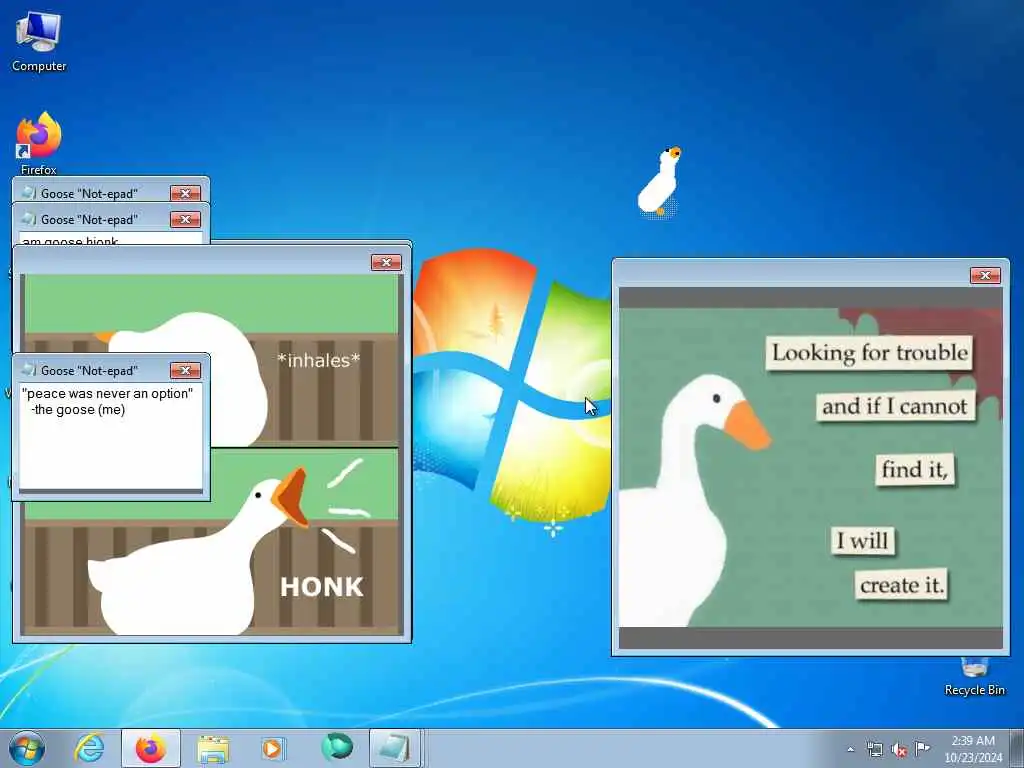Launch Internet Explorer from the taskbar
This screenshot has width=1024, height=768.
click(89, 748)
